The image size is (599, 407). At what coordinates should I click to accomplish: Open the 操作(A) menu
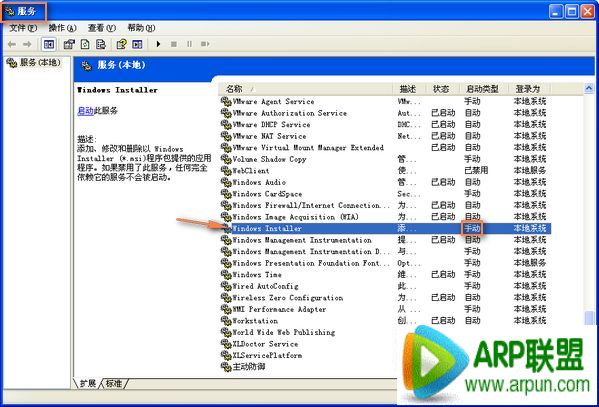(x=63, y=28)
